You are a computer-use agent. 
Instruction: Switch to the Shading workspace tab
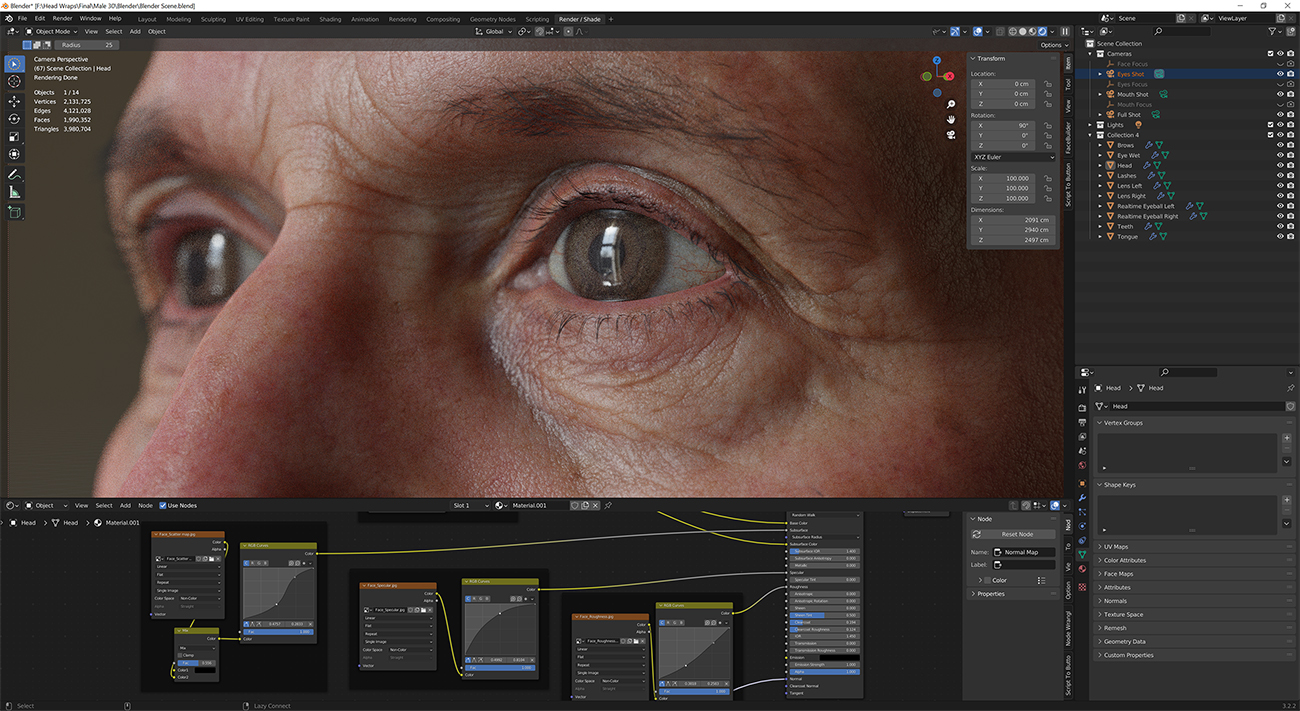331,18
